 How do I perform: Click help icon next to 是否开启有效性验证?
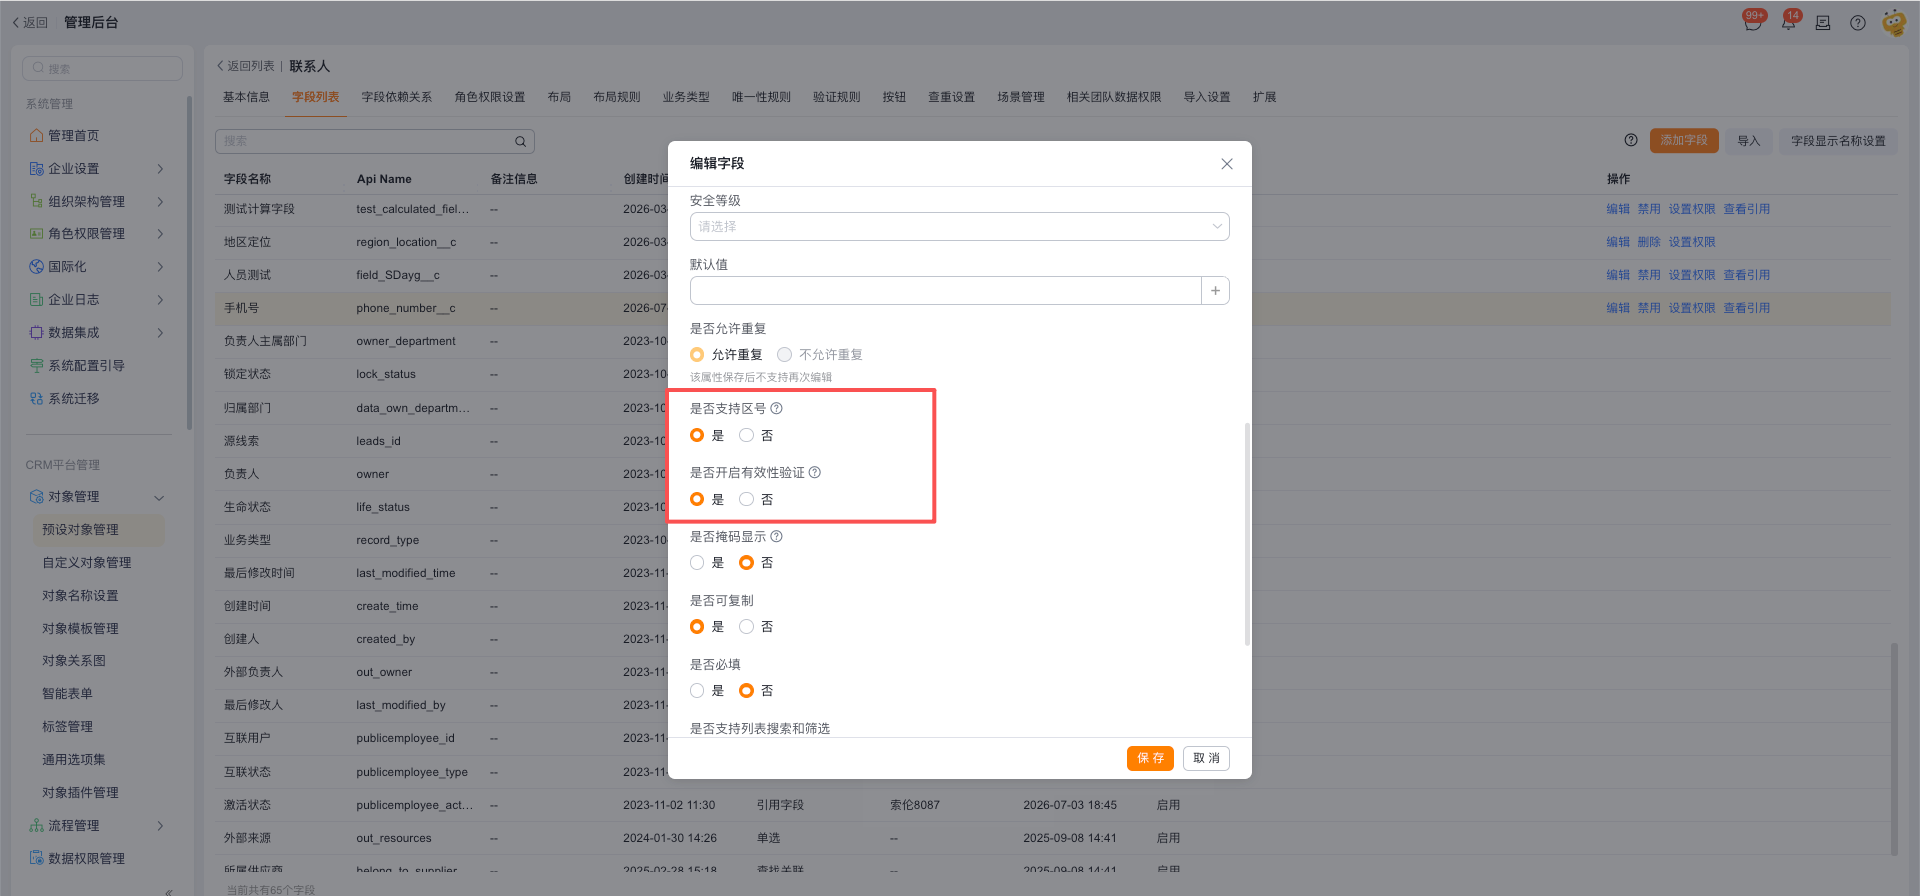pyautogui.click(x=815, y=473)
